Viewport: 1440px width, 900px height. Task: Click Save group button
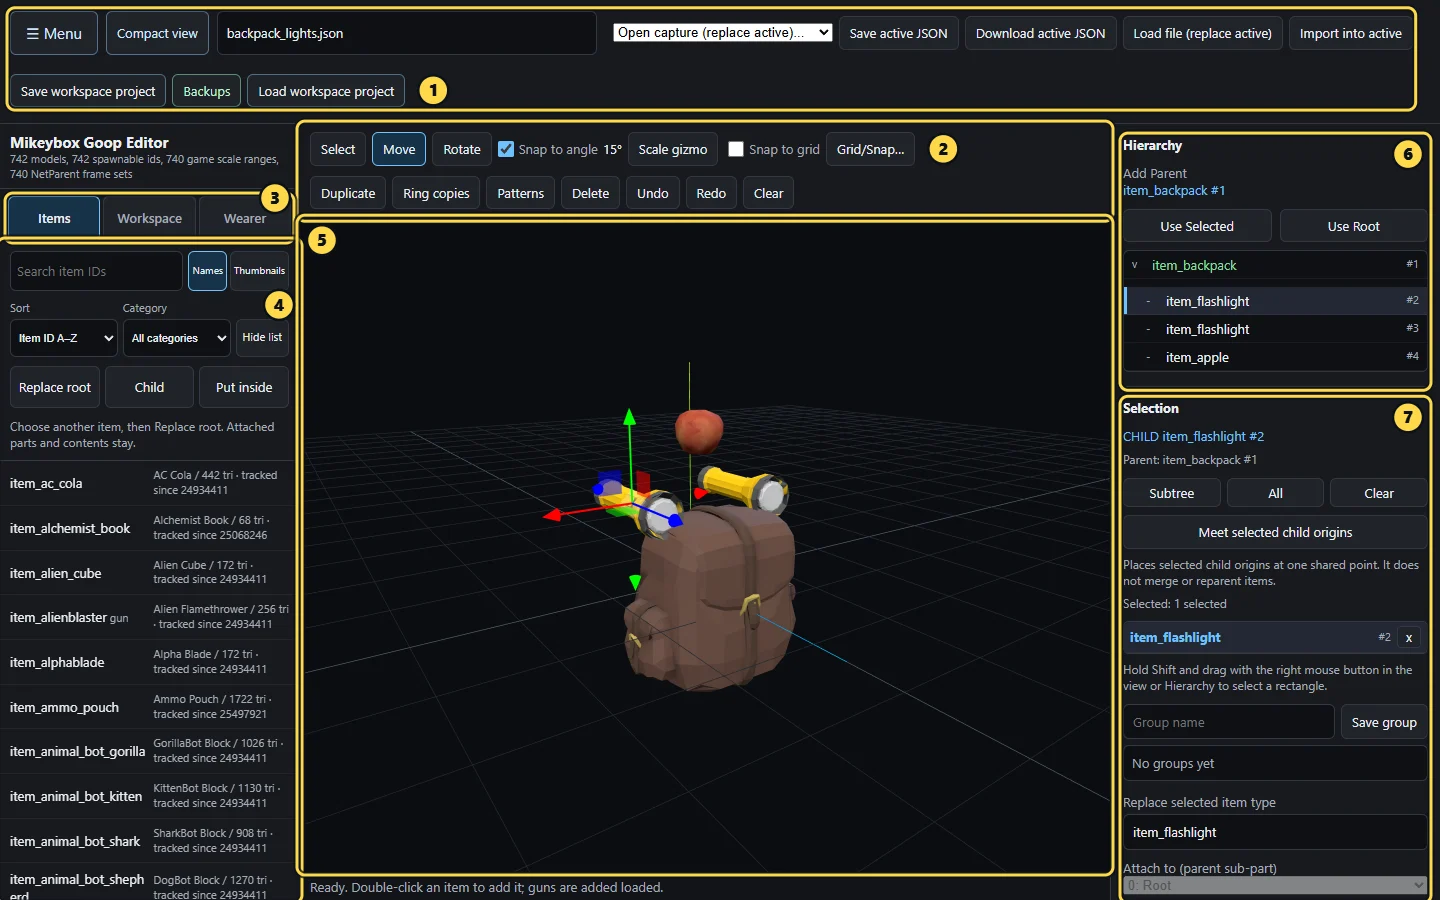point(1384,722)
